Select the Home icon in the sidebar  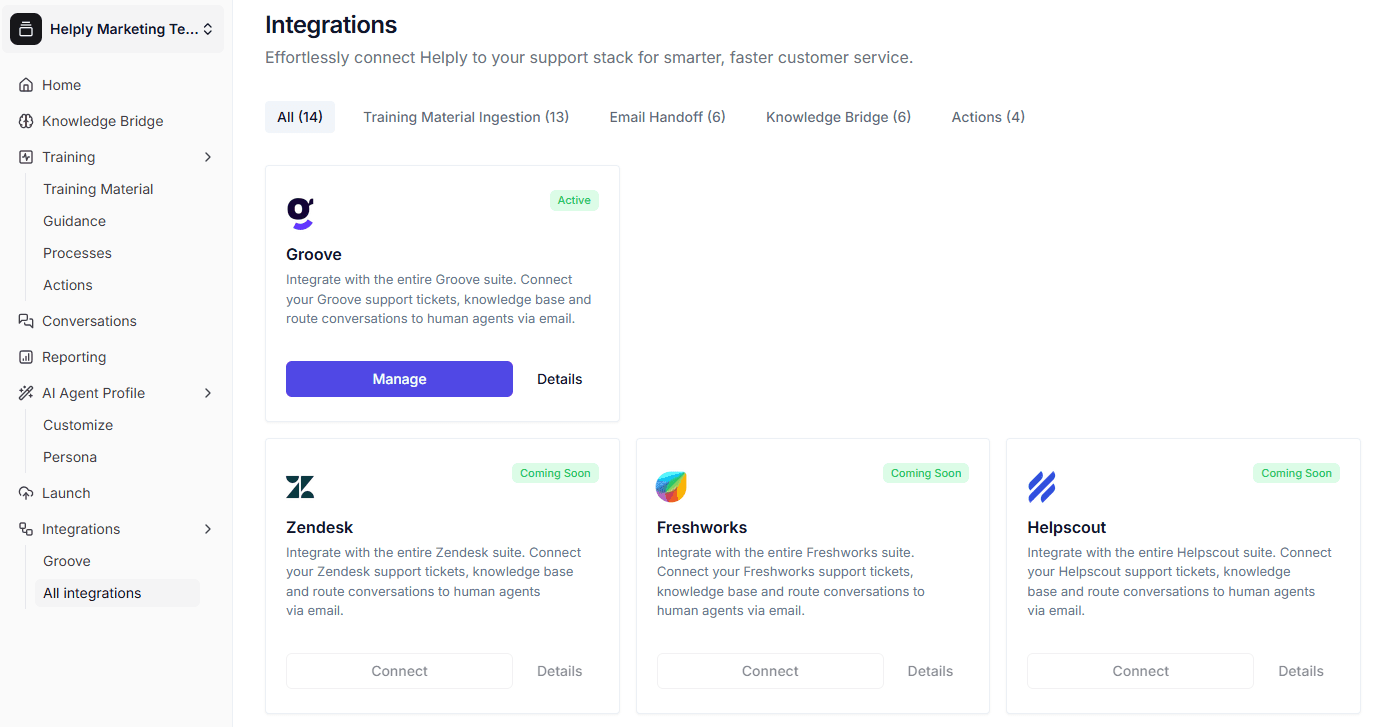point(25,84)
